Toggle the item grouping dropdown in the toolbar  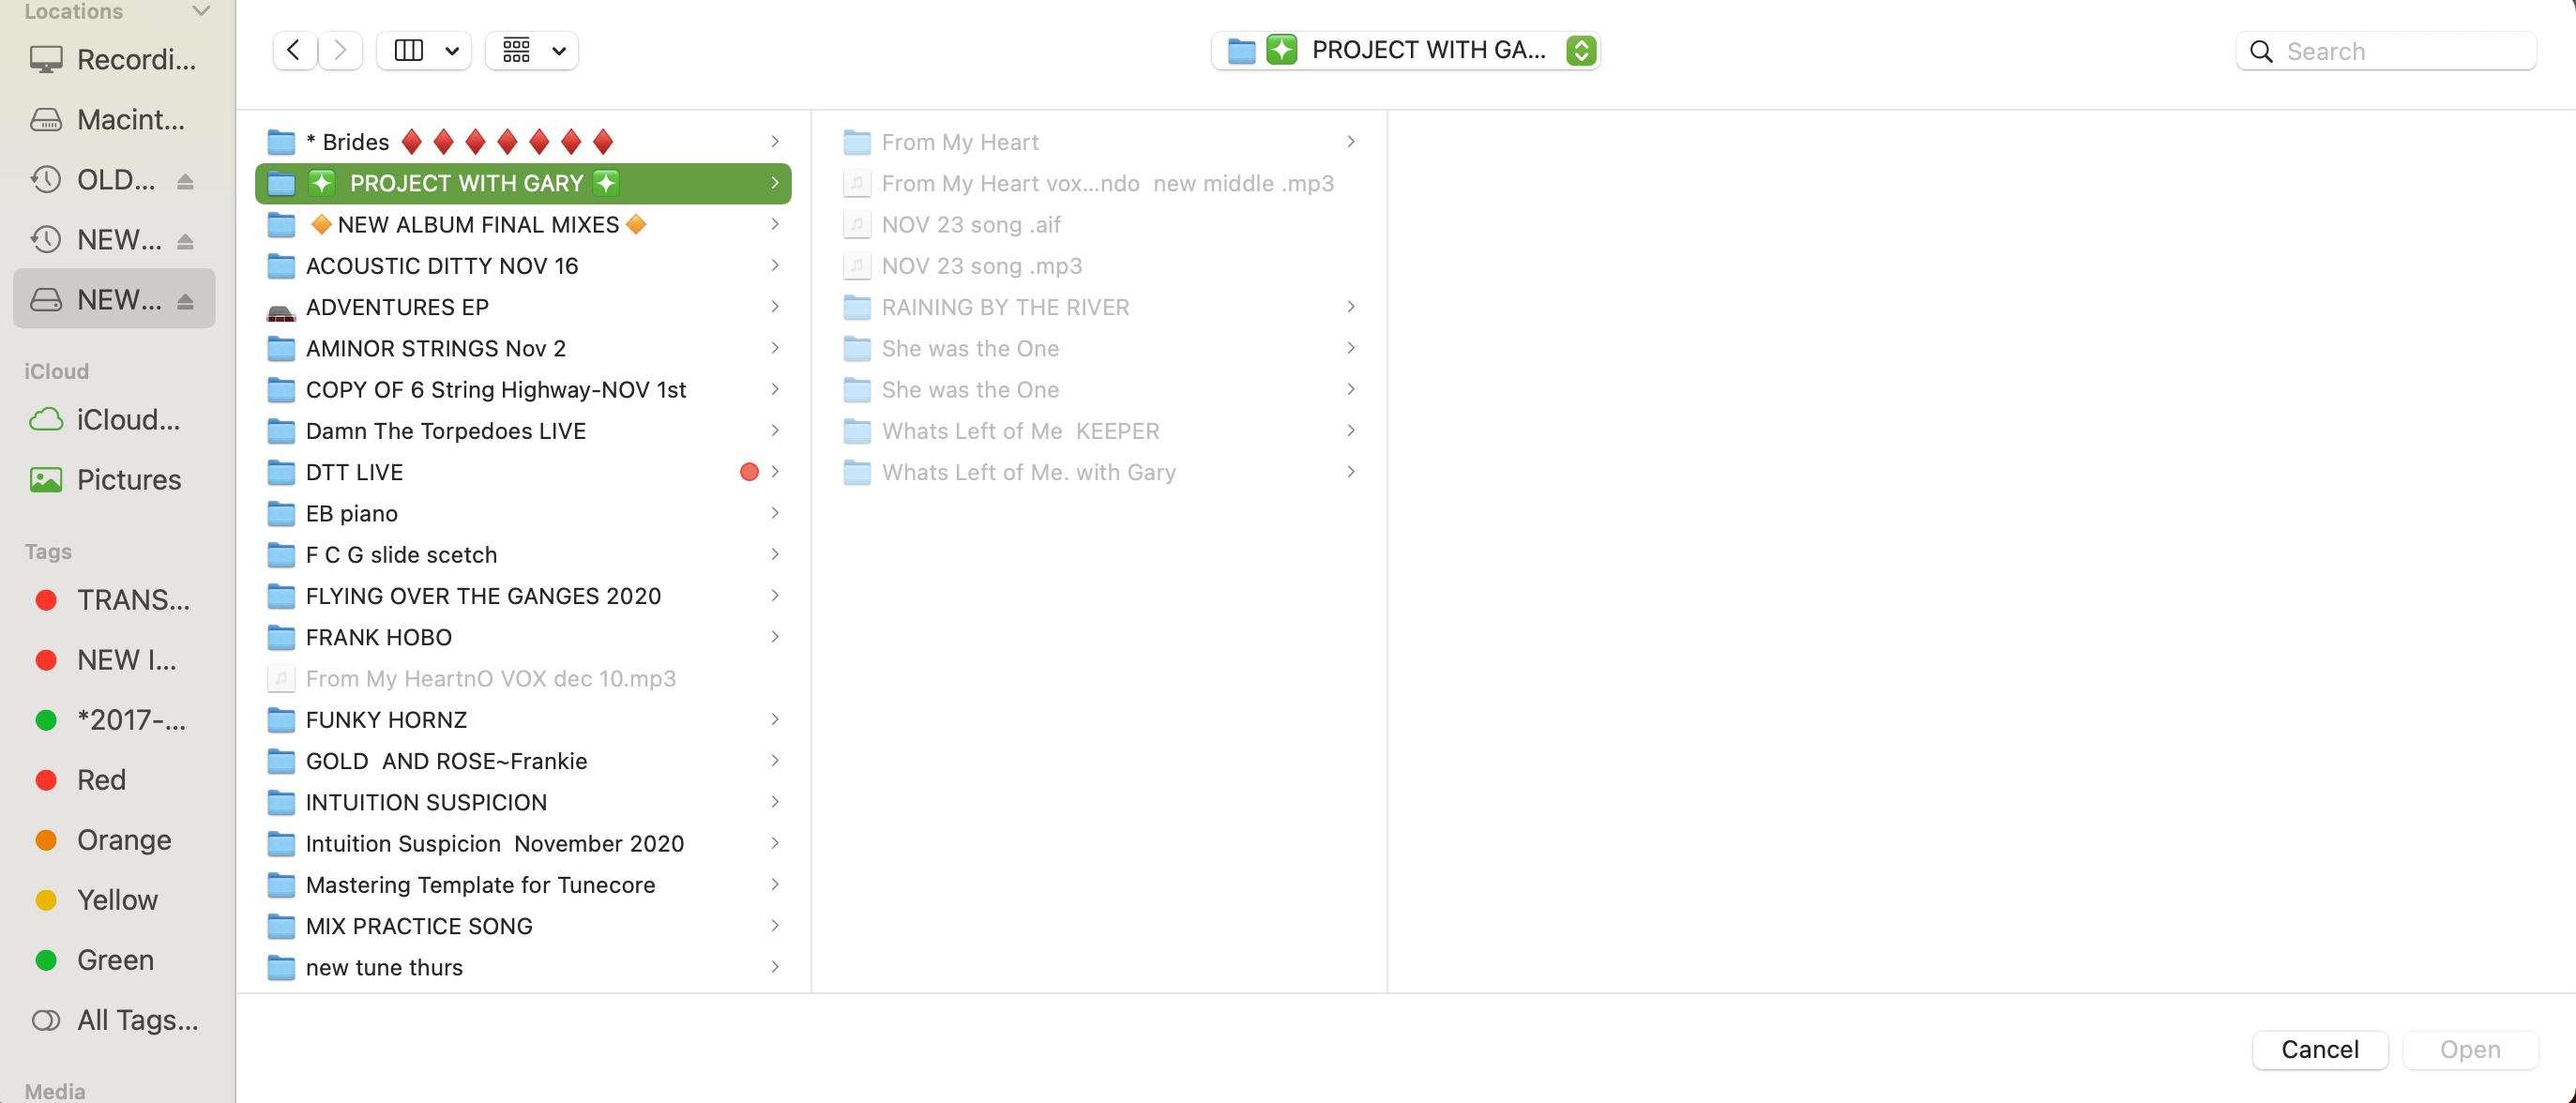559,50
